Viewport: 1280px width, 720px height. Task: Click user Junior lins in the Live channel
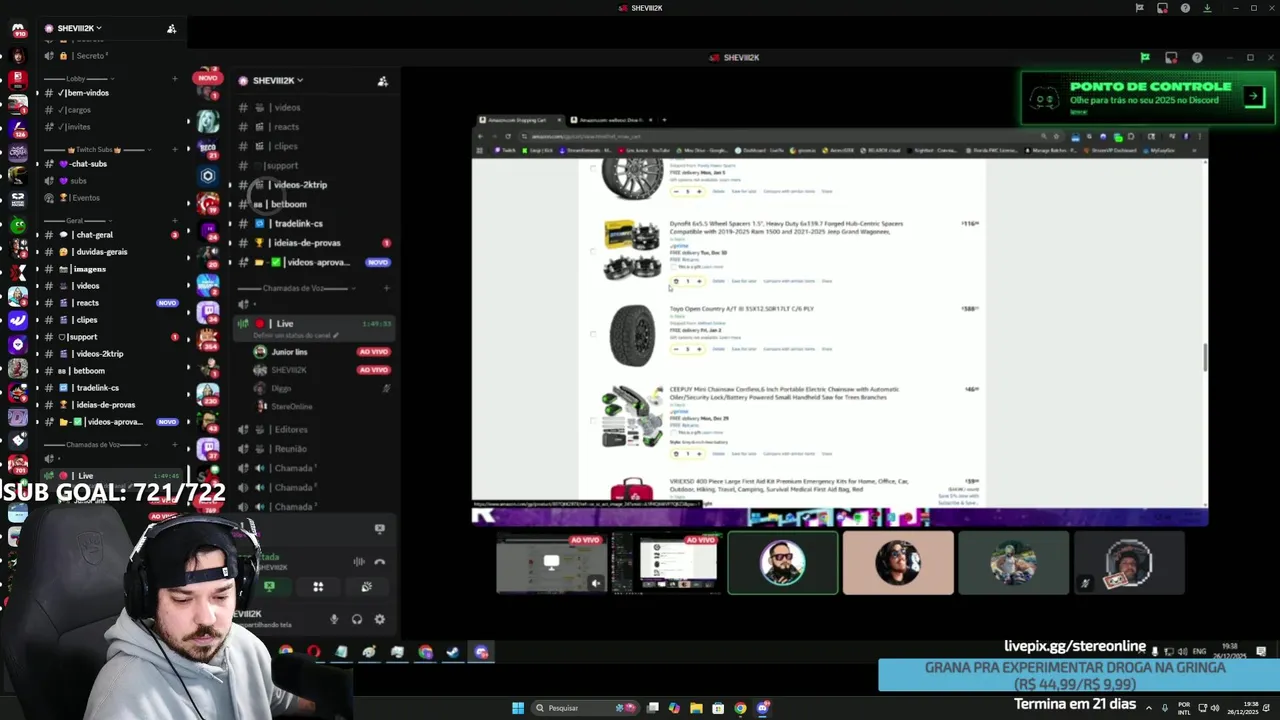pyautogui.click(x=289, y=352)
